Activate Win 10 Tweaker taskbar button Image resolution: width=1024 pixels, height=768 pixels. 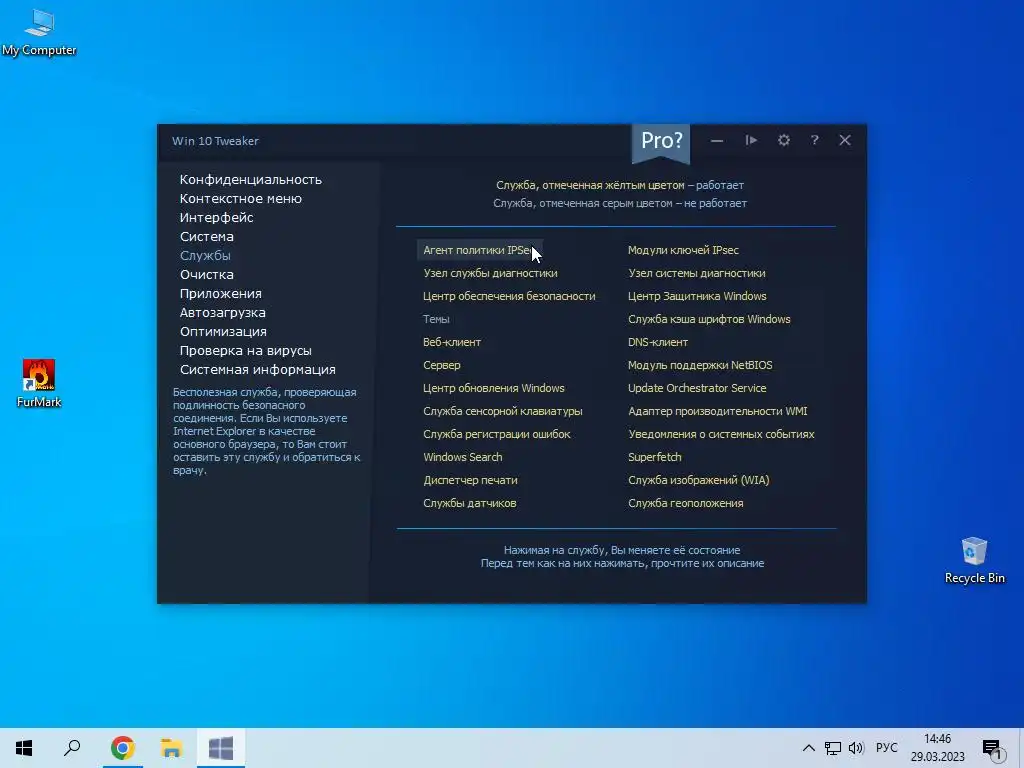[221, 748]
